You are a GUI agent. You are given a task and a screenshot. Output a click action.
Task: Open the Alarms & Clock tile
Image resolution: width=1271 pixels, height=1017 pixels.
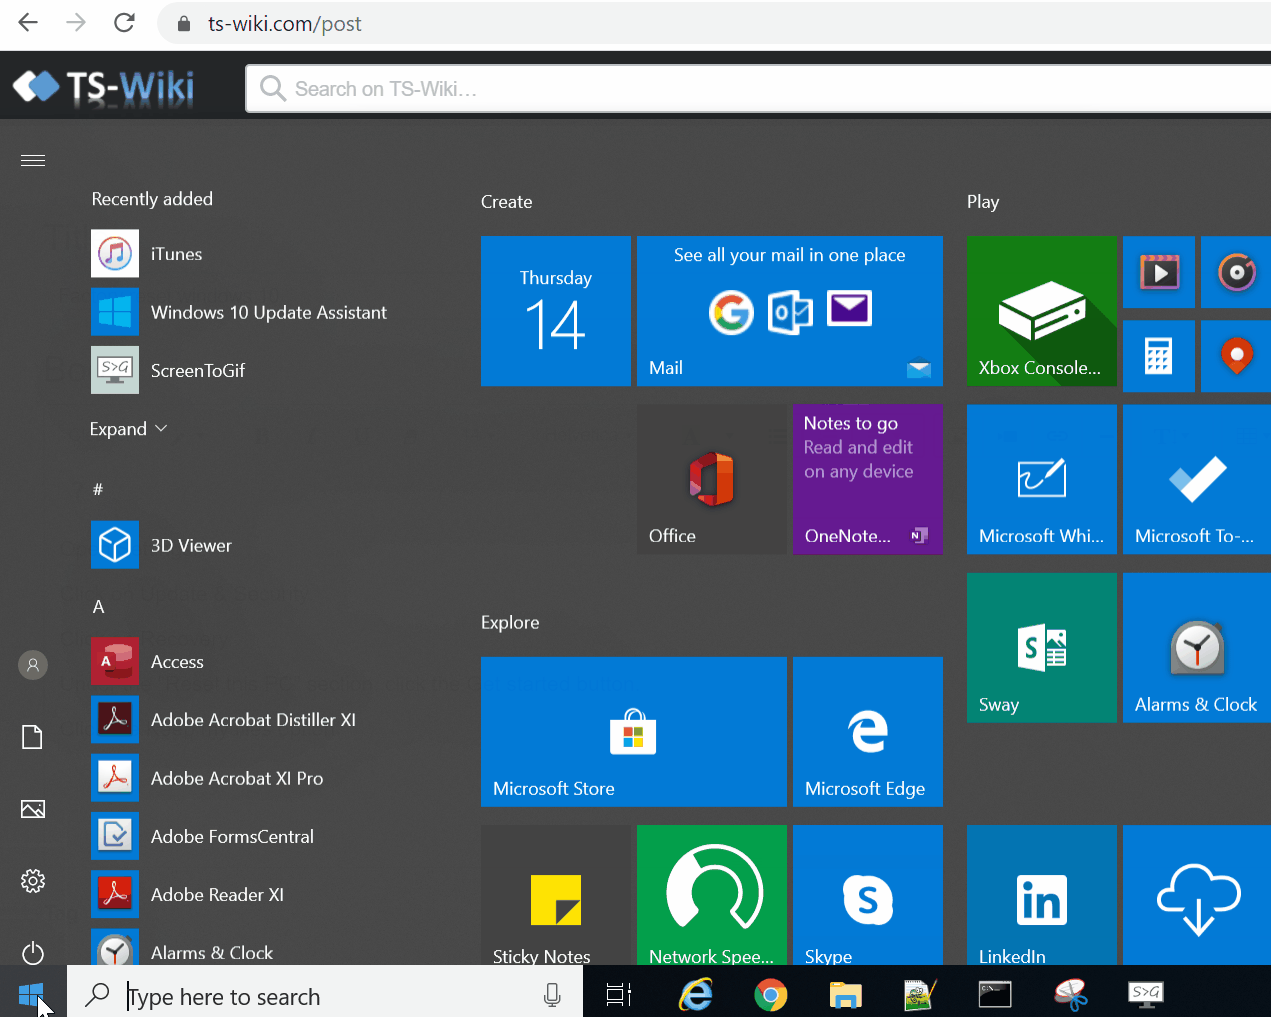(1197, 648)
